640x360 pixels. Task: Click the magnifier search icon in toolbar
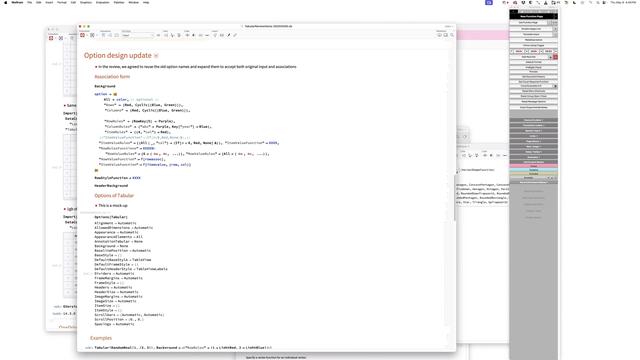451,36
